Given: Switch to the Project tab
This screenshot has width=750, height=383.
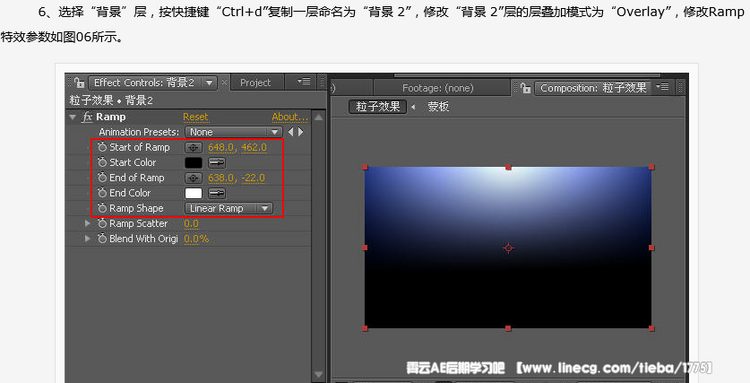Looking at the screenshot, I should (x=255, y=83).
